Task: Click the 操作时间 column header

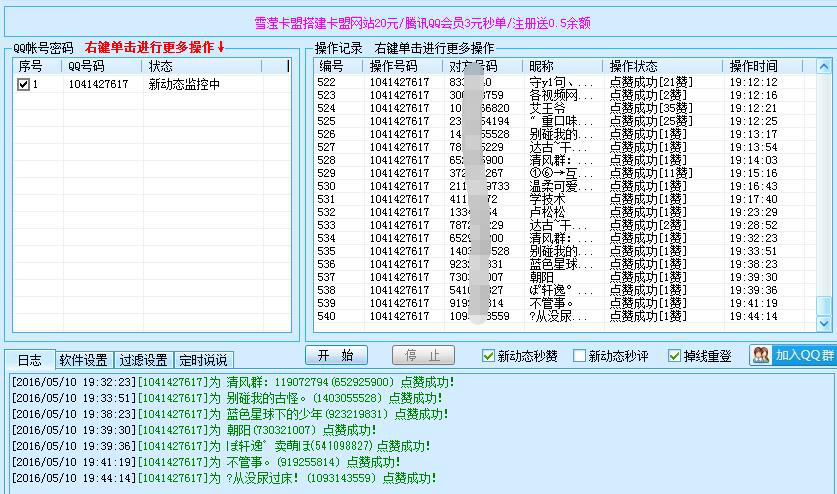Action: [762, 66]
